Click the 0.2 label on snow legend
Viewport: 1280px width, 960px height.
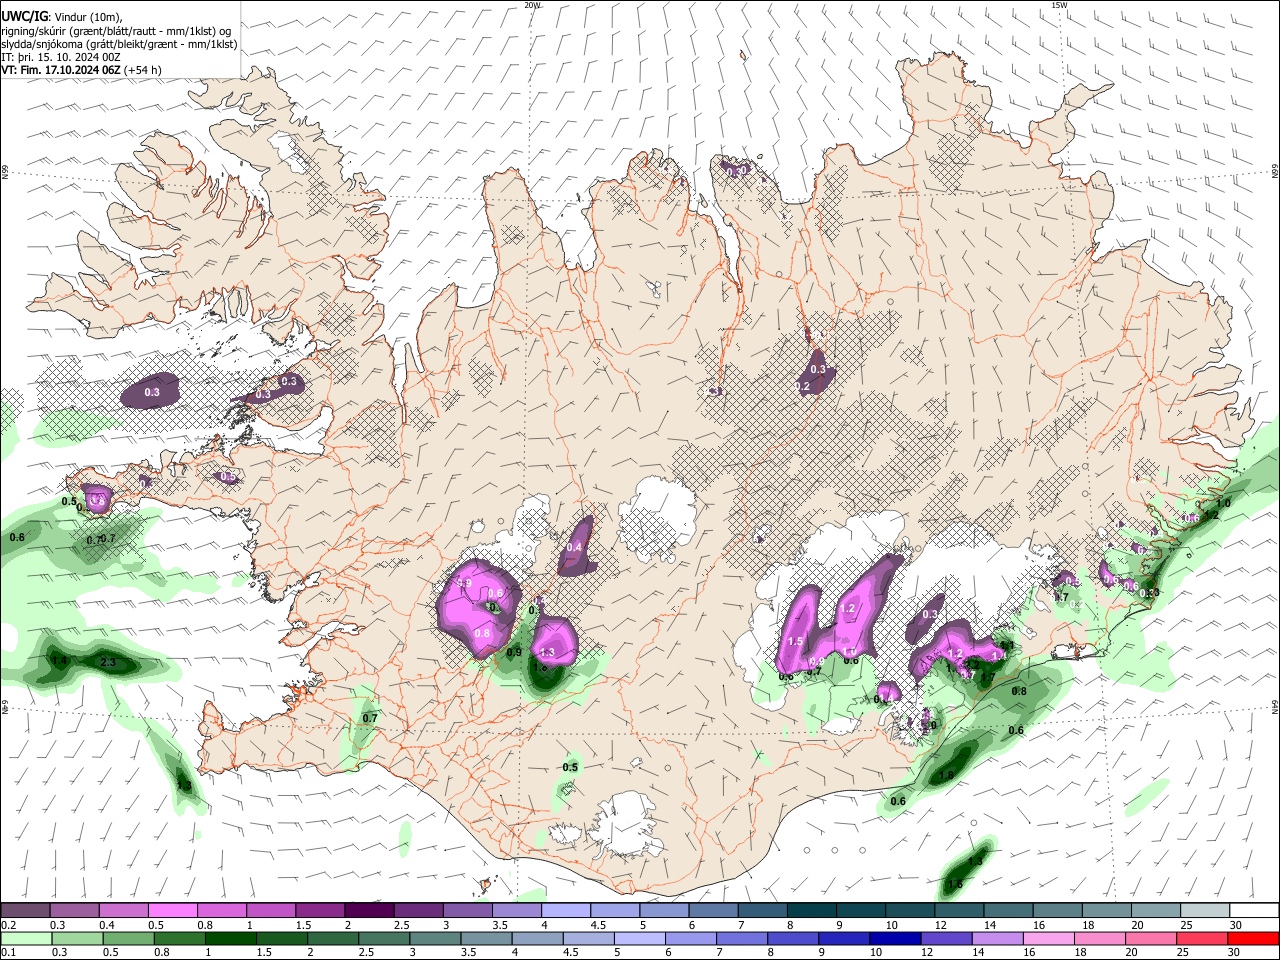8,925
